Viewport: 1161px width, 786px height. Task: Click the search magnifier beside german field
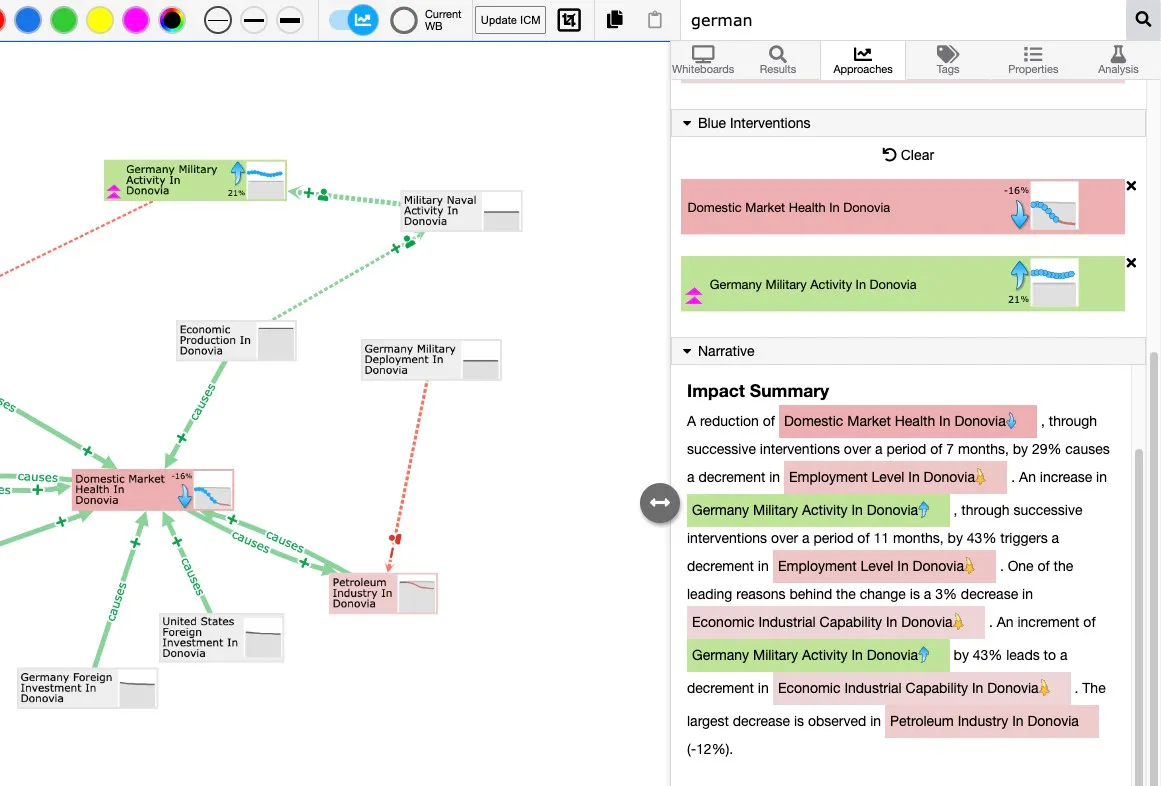click(1143, 20)
